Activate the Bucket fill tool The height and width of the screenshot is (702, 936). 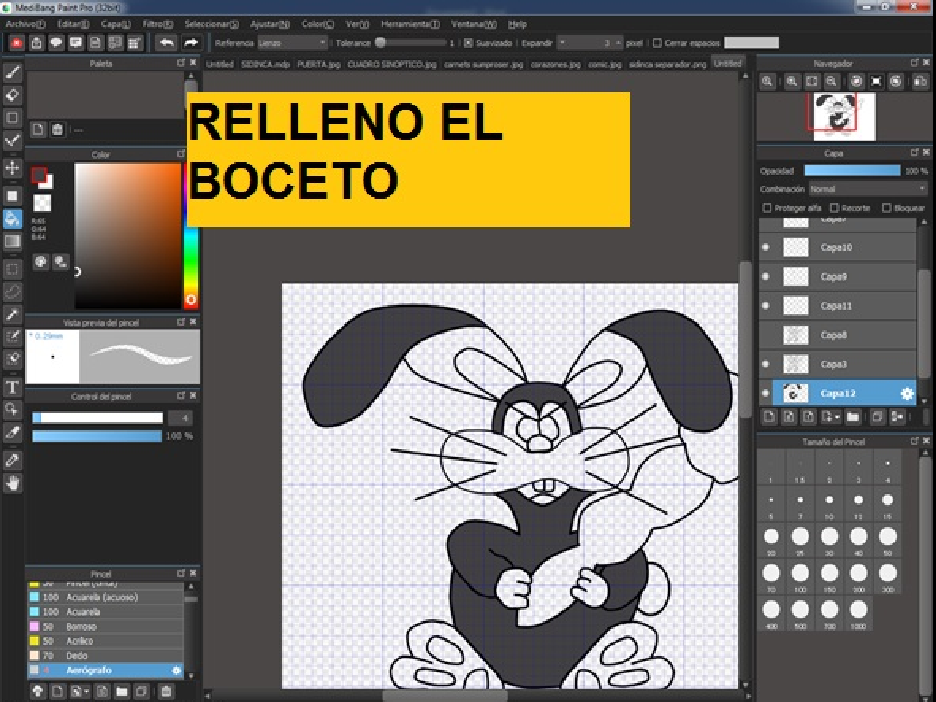[x=13, y=218]
